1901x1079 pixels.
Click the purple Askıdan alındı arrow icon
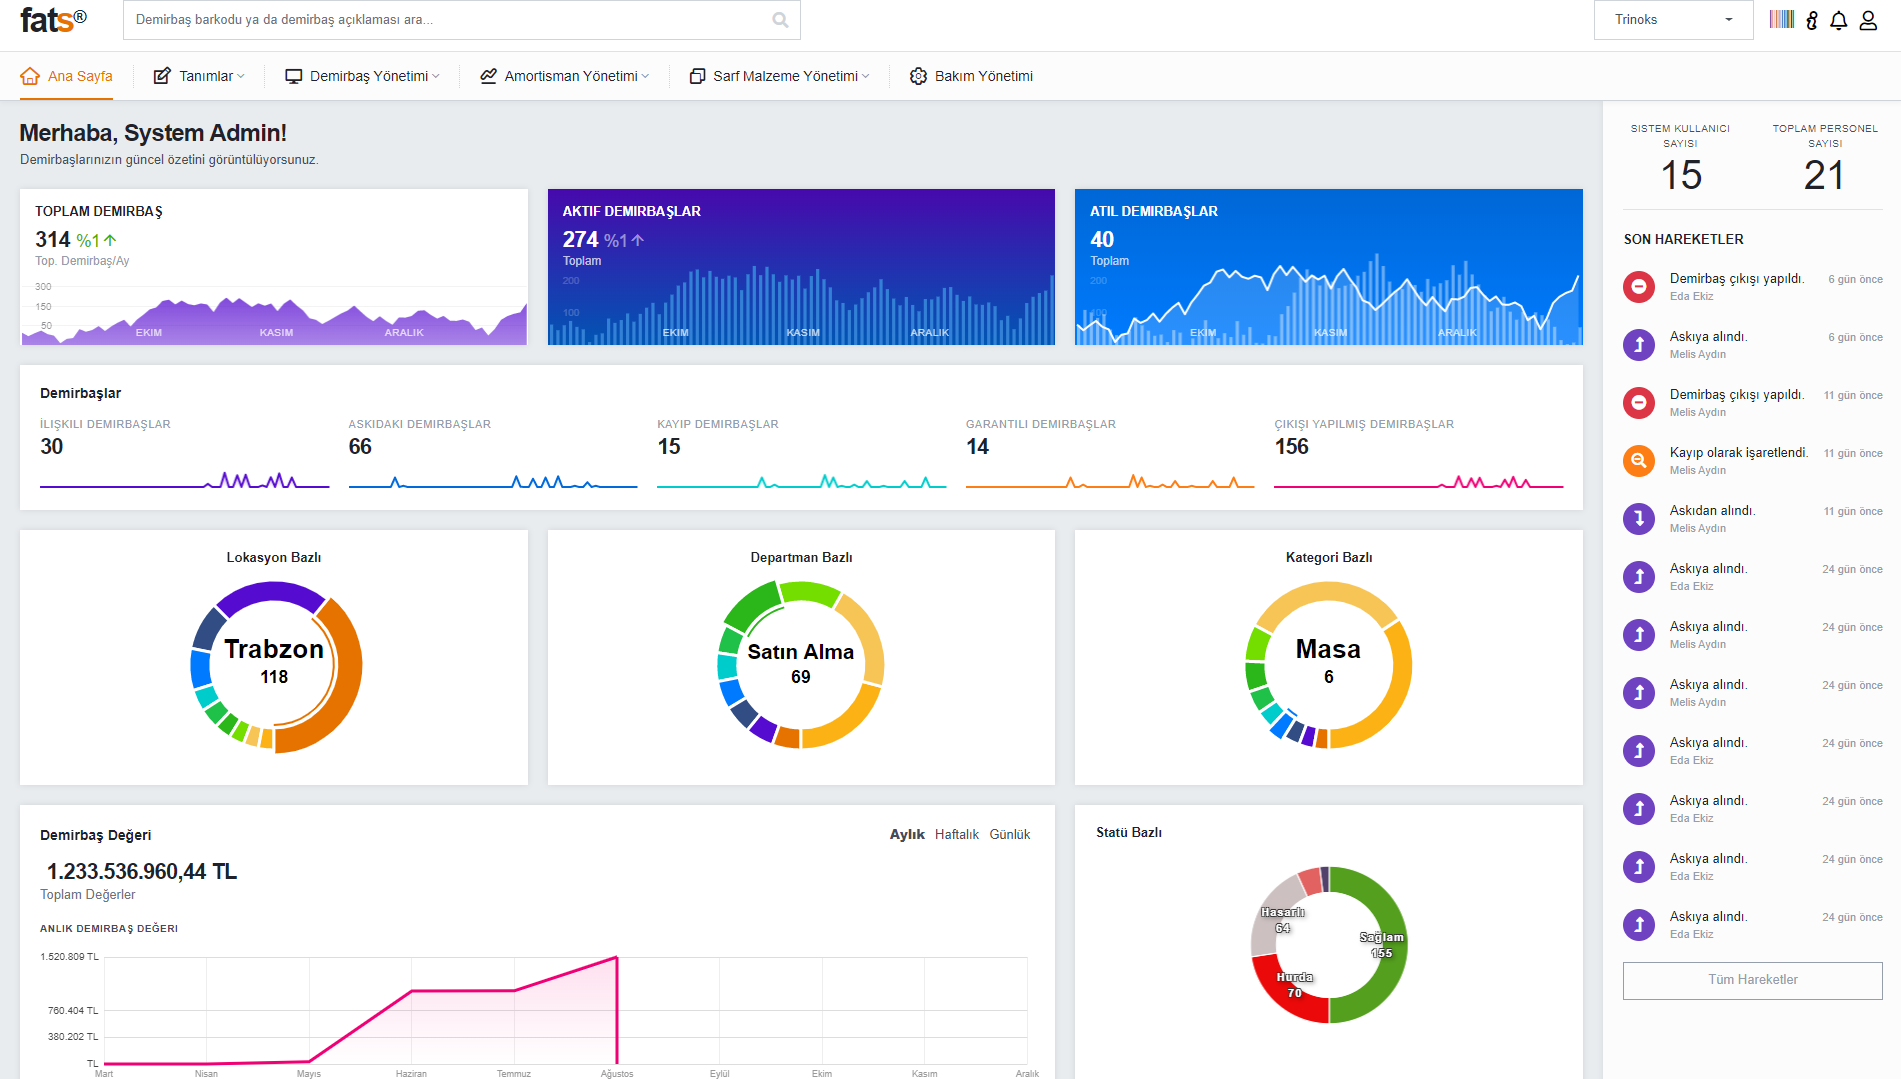1638,519
